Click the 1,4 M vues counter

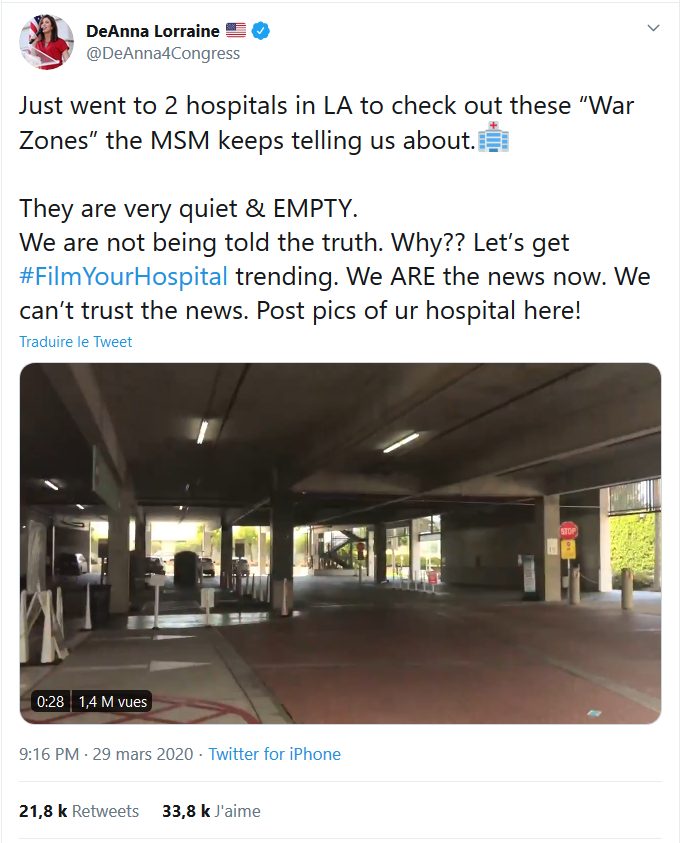pyautogui.click(x=112, y=702)
